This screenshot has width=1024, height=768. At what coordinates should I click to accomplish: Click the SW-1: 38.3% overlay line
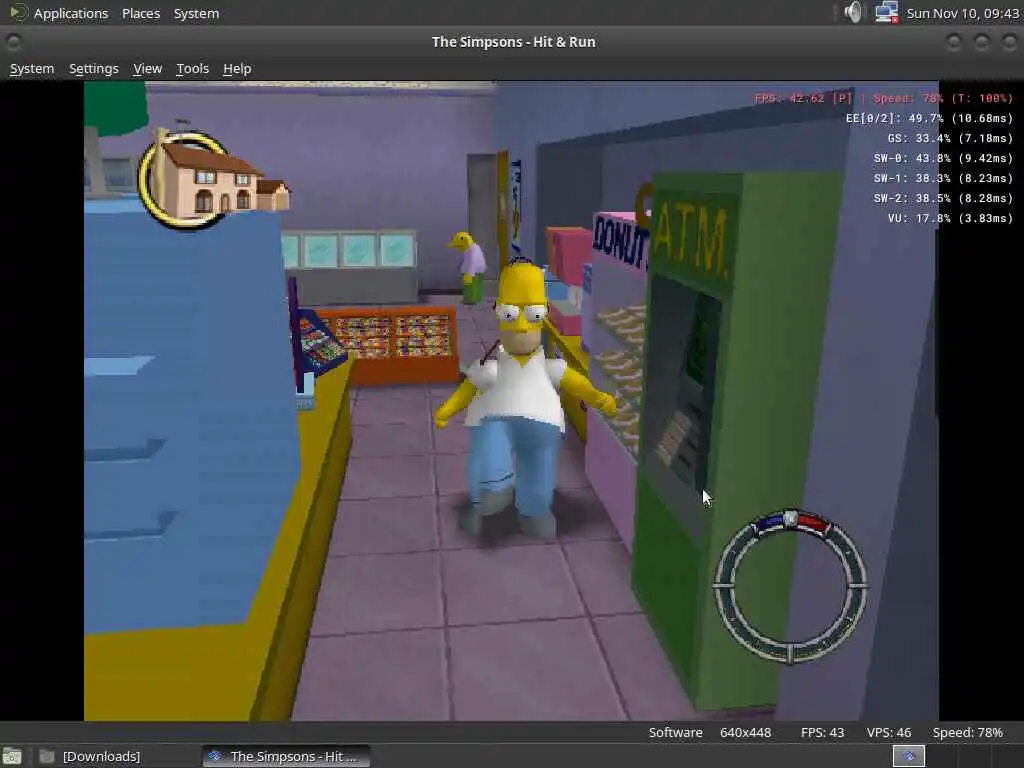click(x=943, y=178)
